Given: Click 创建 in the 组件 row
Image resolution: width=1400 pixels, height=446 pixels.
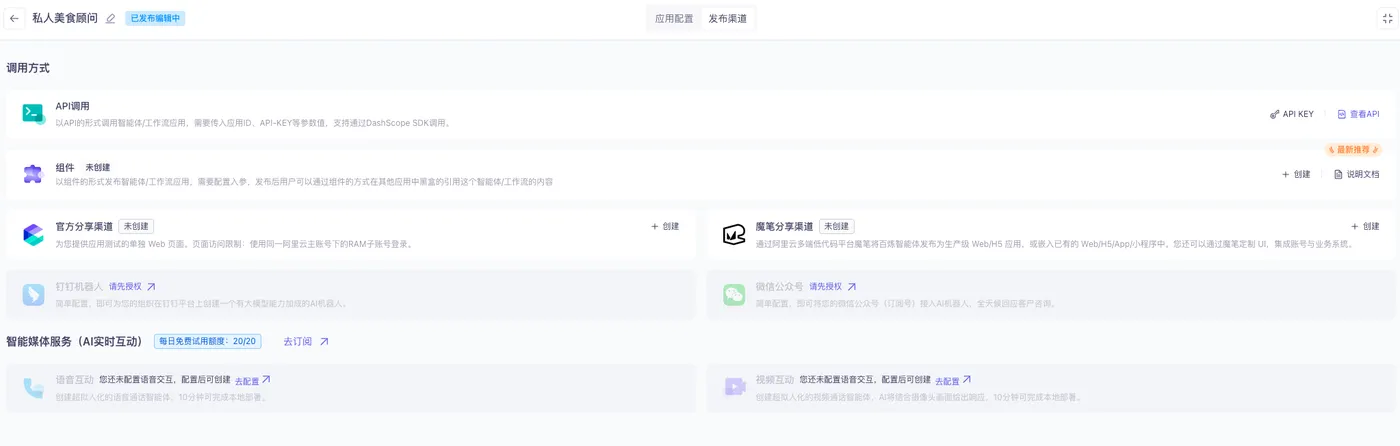Looking at the screenshot, I should (1296, 174).
